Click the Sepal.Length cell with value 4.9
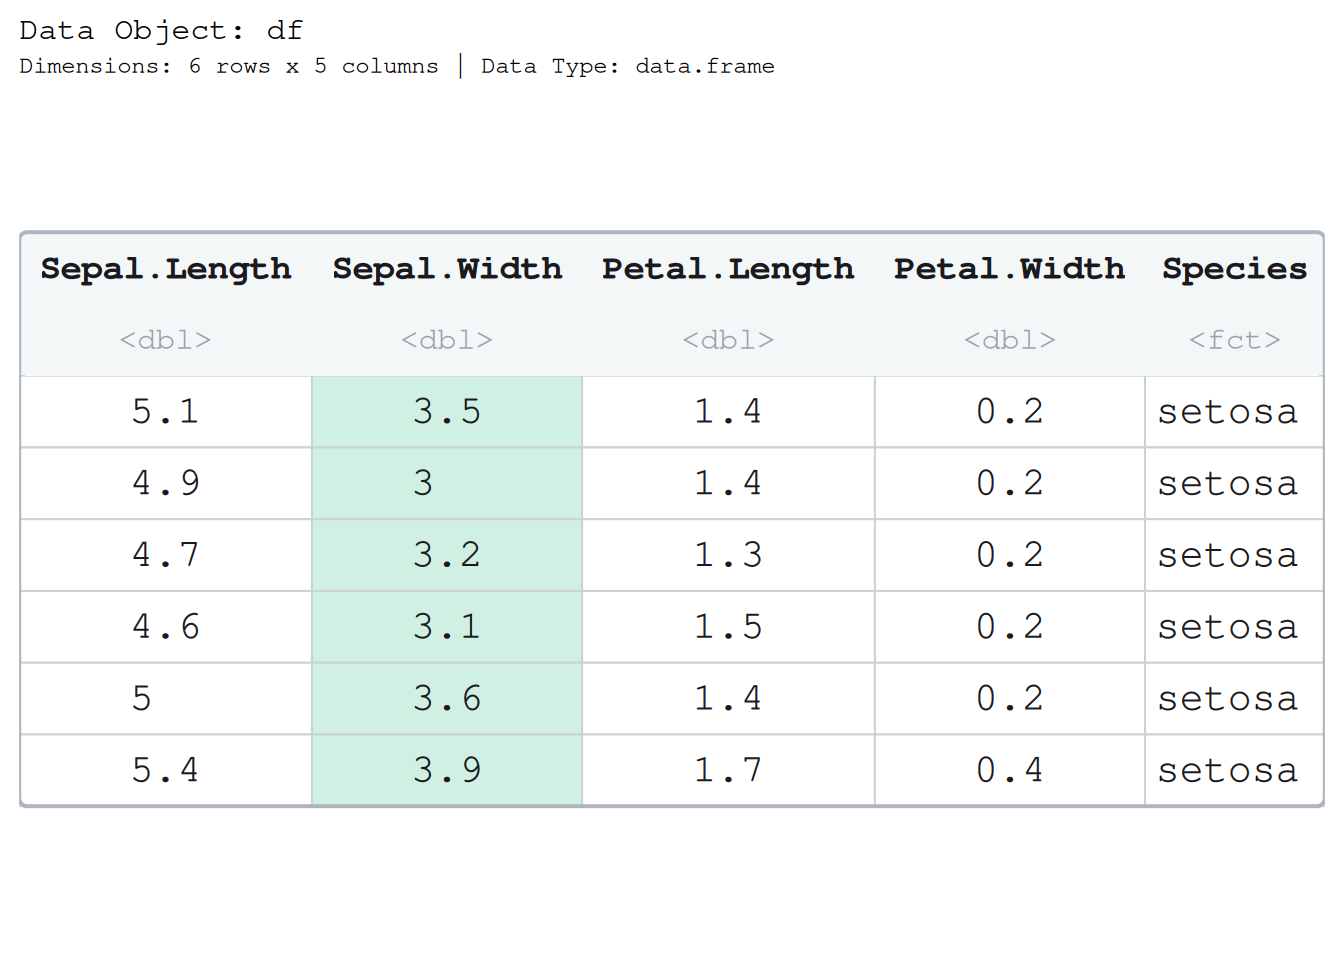 click(x=166, y=483)
